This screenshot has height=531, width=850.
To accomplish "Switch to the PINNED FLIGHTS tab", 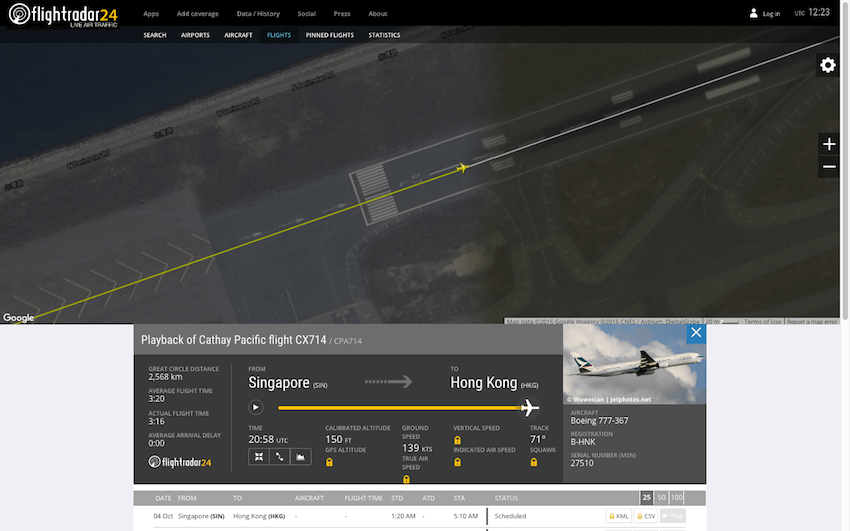I will pos(330,35).
